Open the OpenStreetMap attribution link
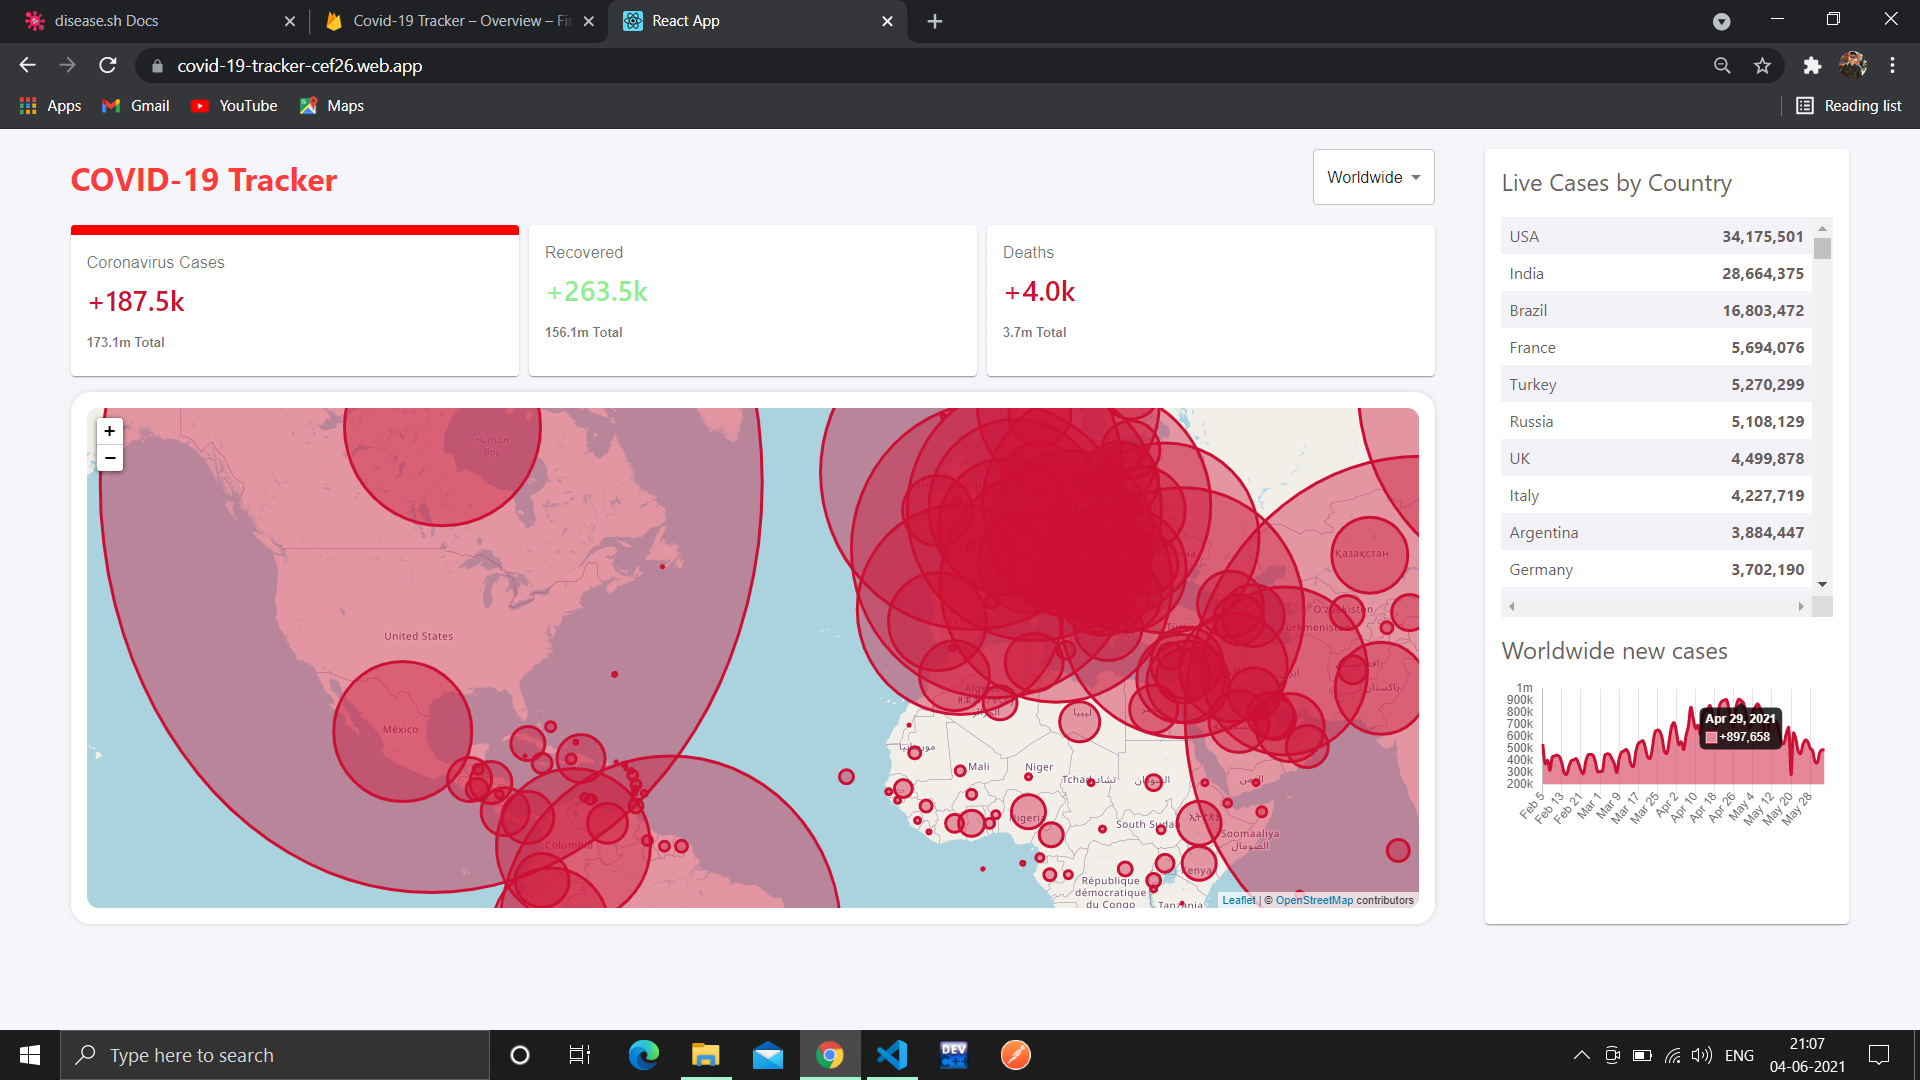Screen dimensions: 1920x1080 click(x=1314, y=900)
